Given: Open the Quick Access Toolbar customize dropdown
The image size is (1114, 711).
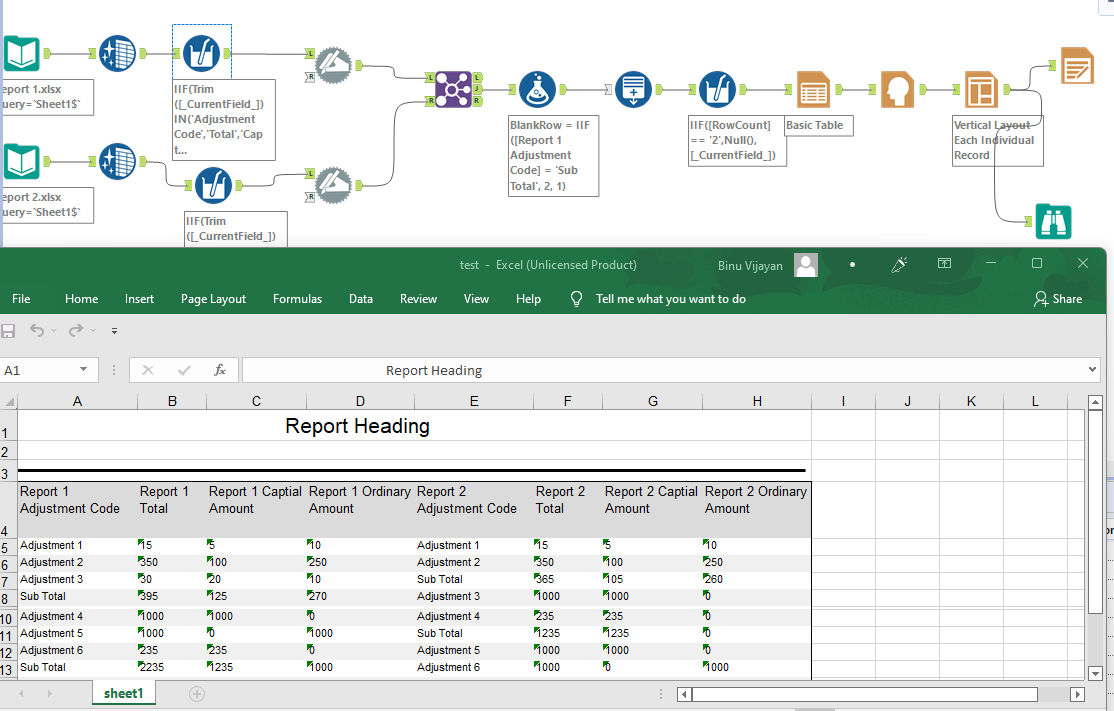Looking at the screenshot, I should click(x=113, y=330).
